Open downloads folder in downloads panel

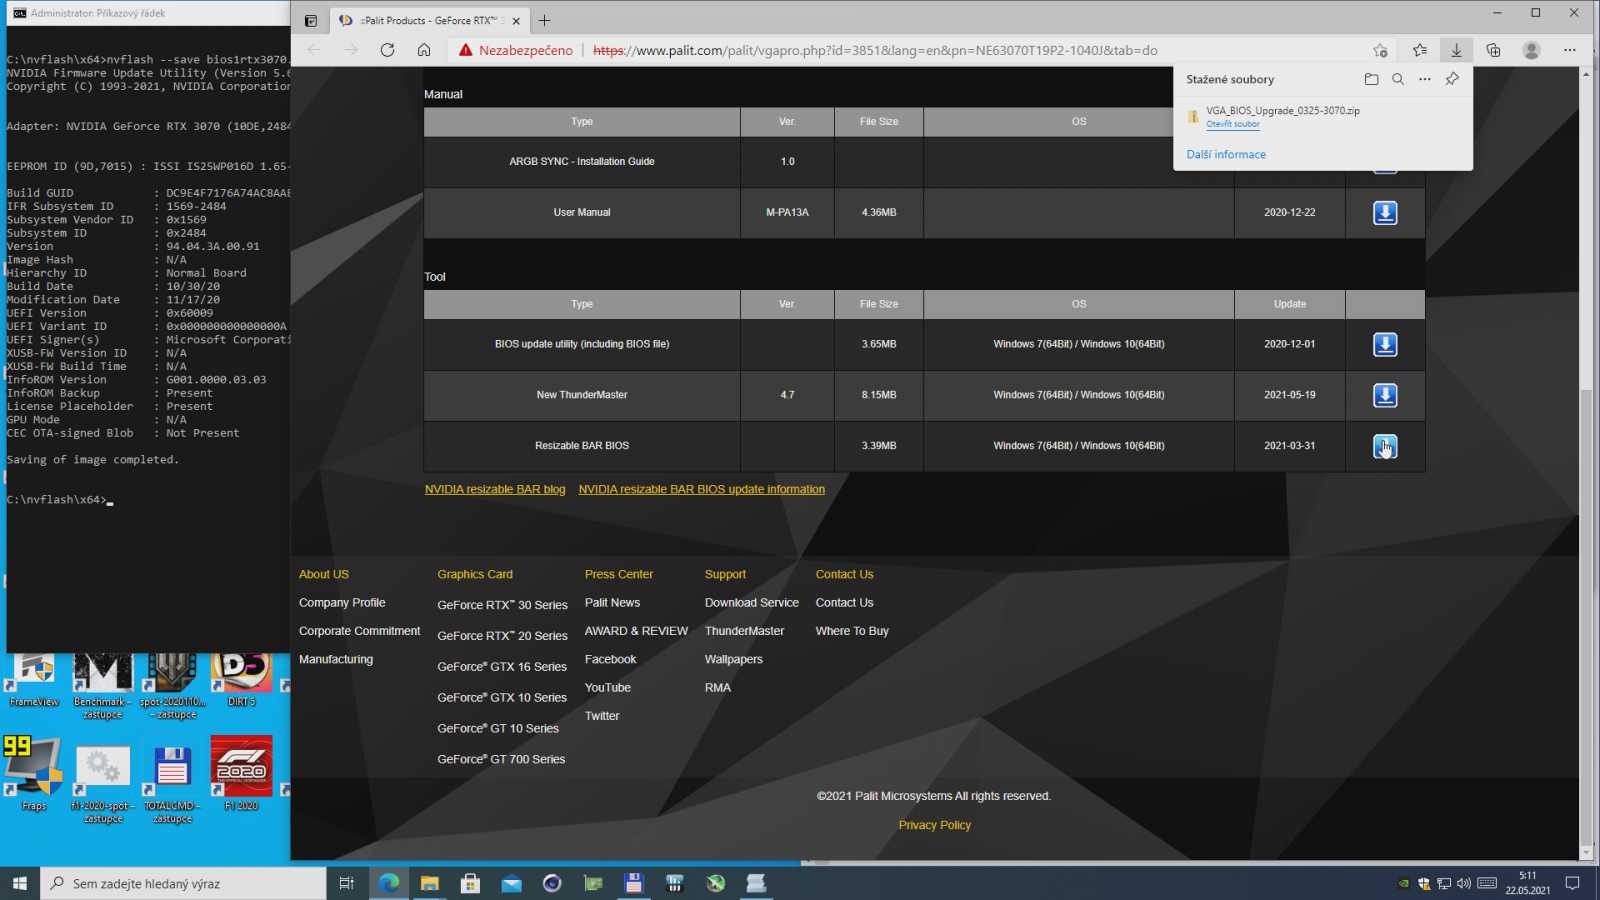coord(1371,79)
